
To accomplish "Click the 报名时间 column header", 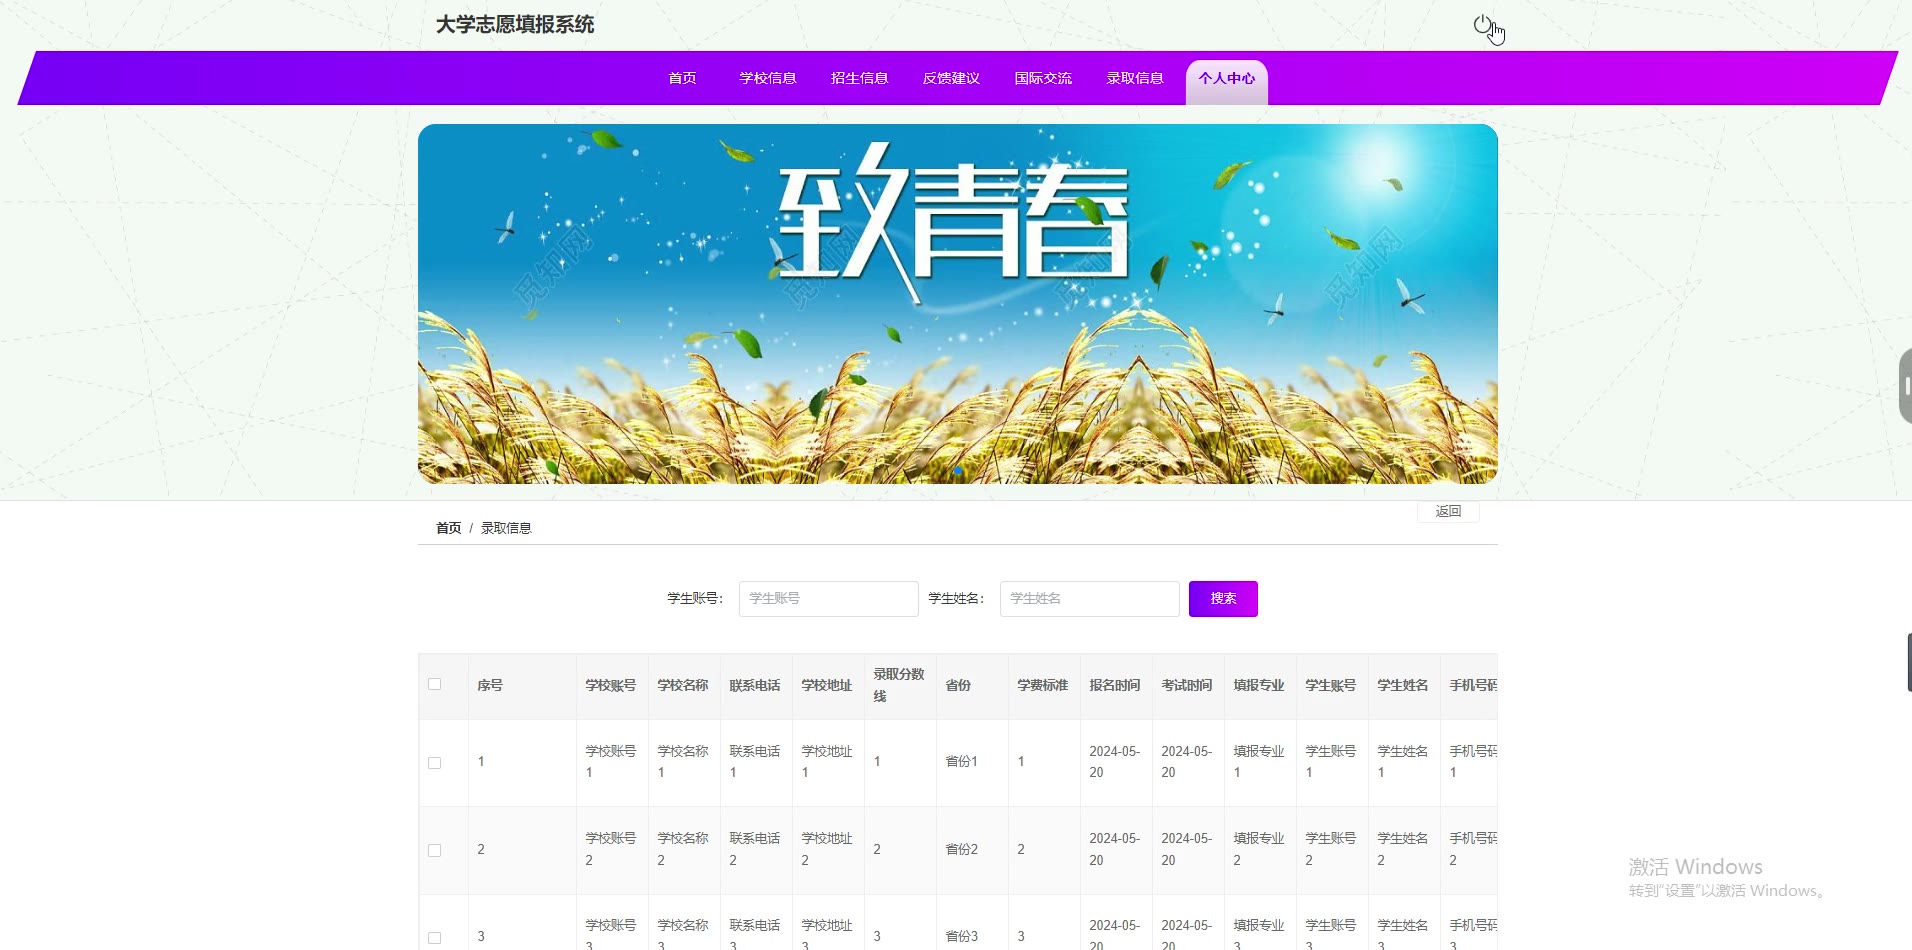I will pos(1115,685).
